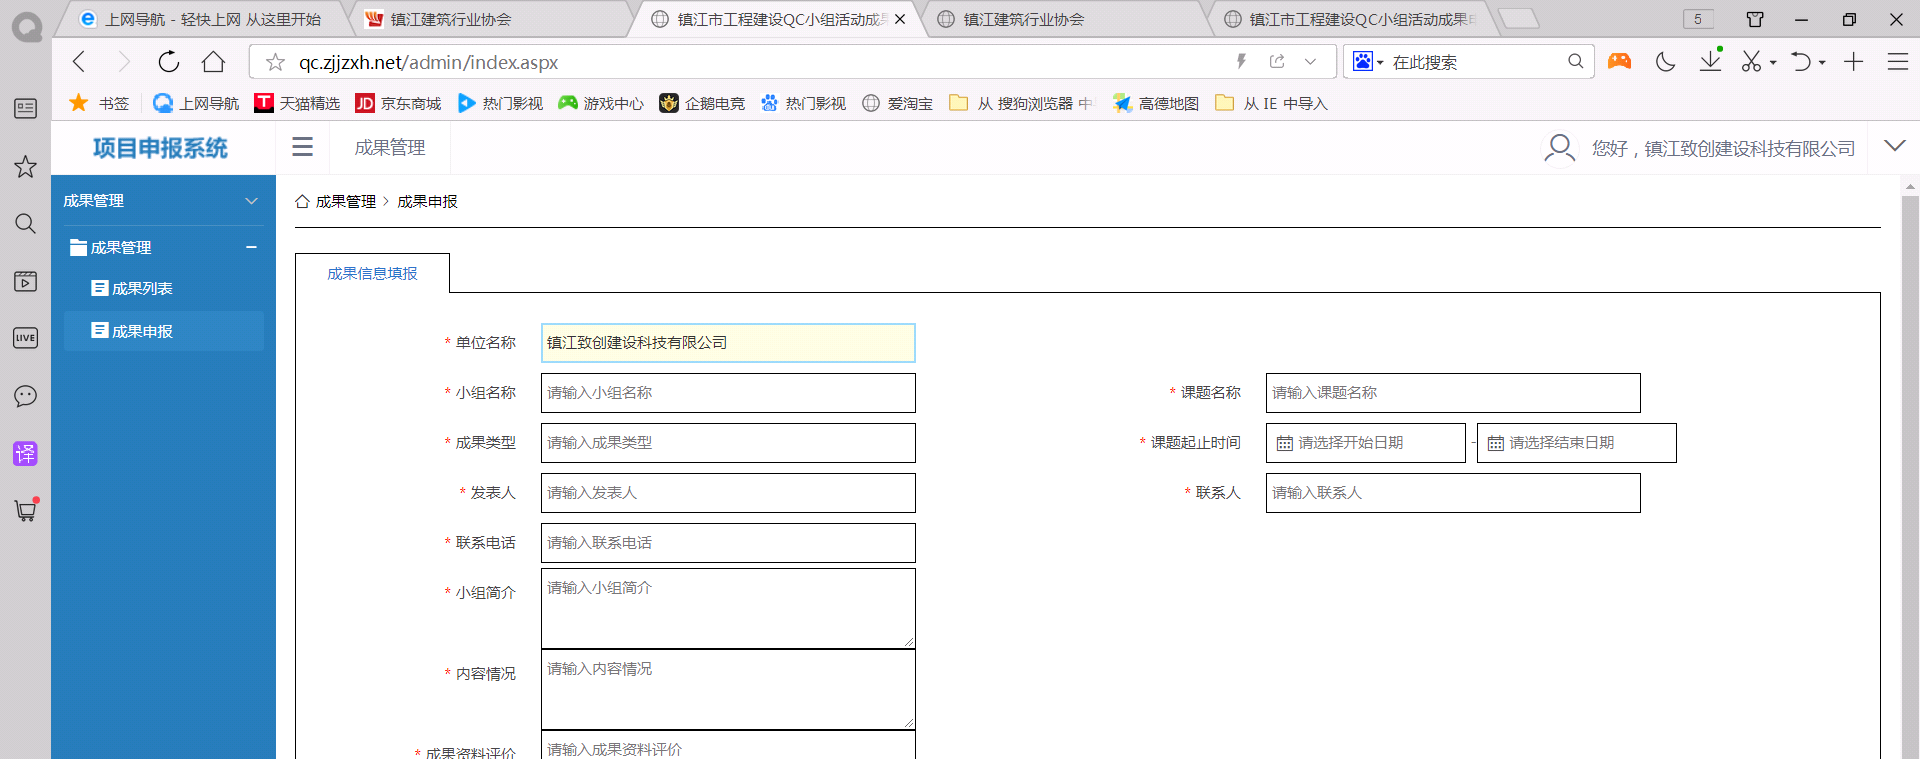
Task: Toggle the sidebar with hamburger icon
Action: [302, 147]
